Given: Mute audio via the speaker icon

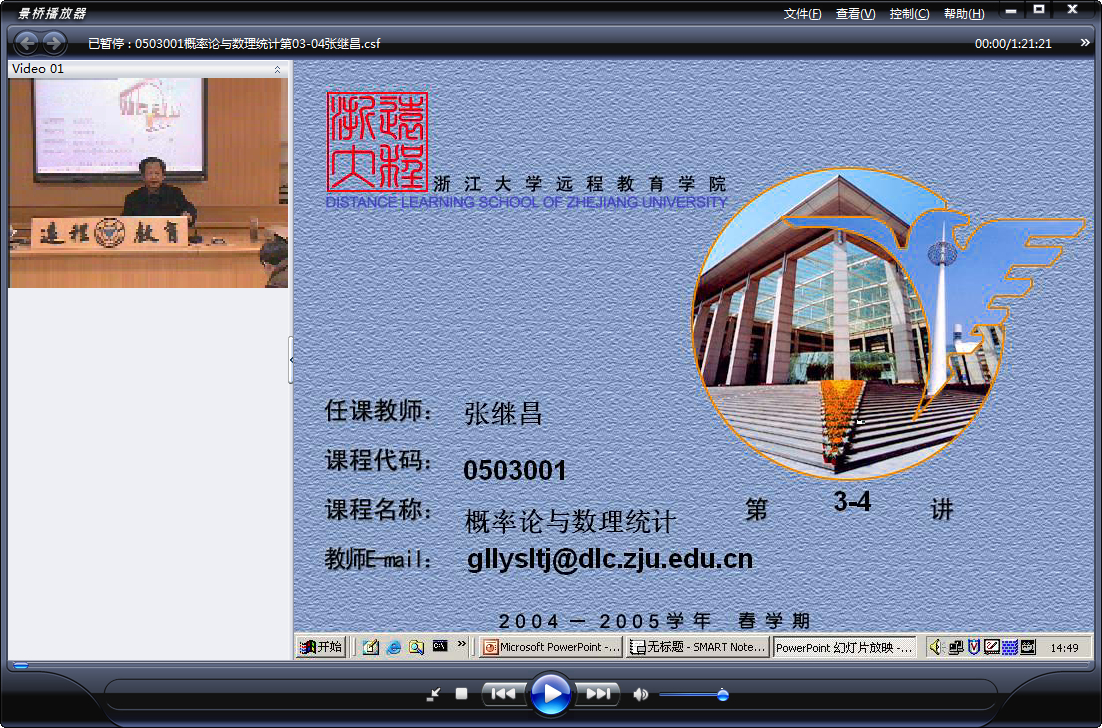Looking at the screenshot, I should coord(640,694).
